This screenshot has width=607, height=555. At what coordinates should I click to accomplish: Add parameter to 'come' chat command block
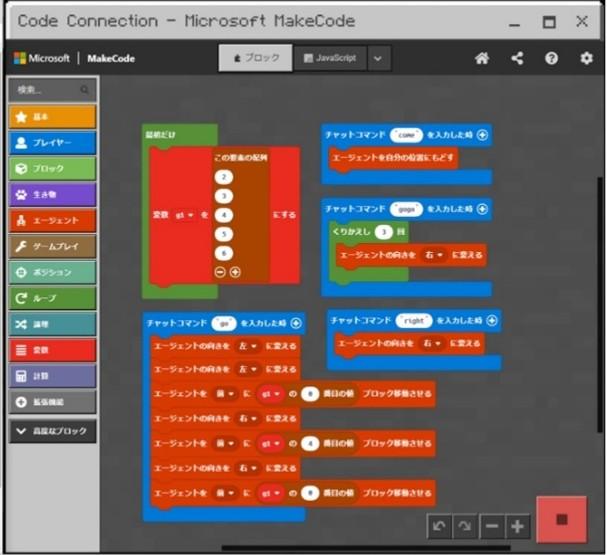482,134
